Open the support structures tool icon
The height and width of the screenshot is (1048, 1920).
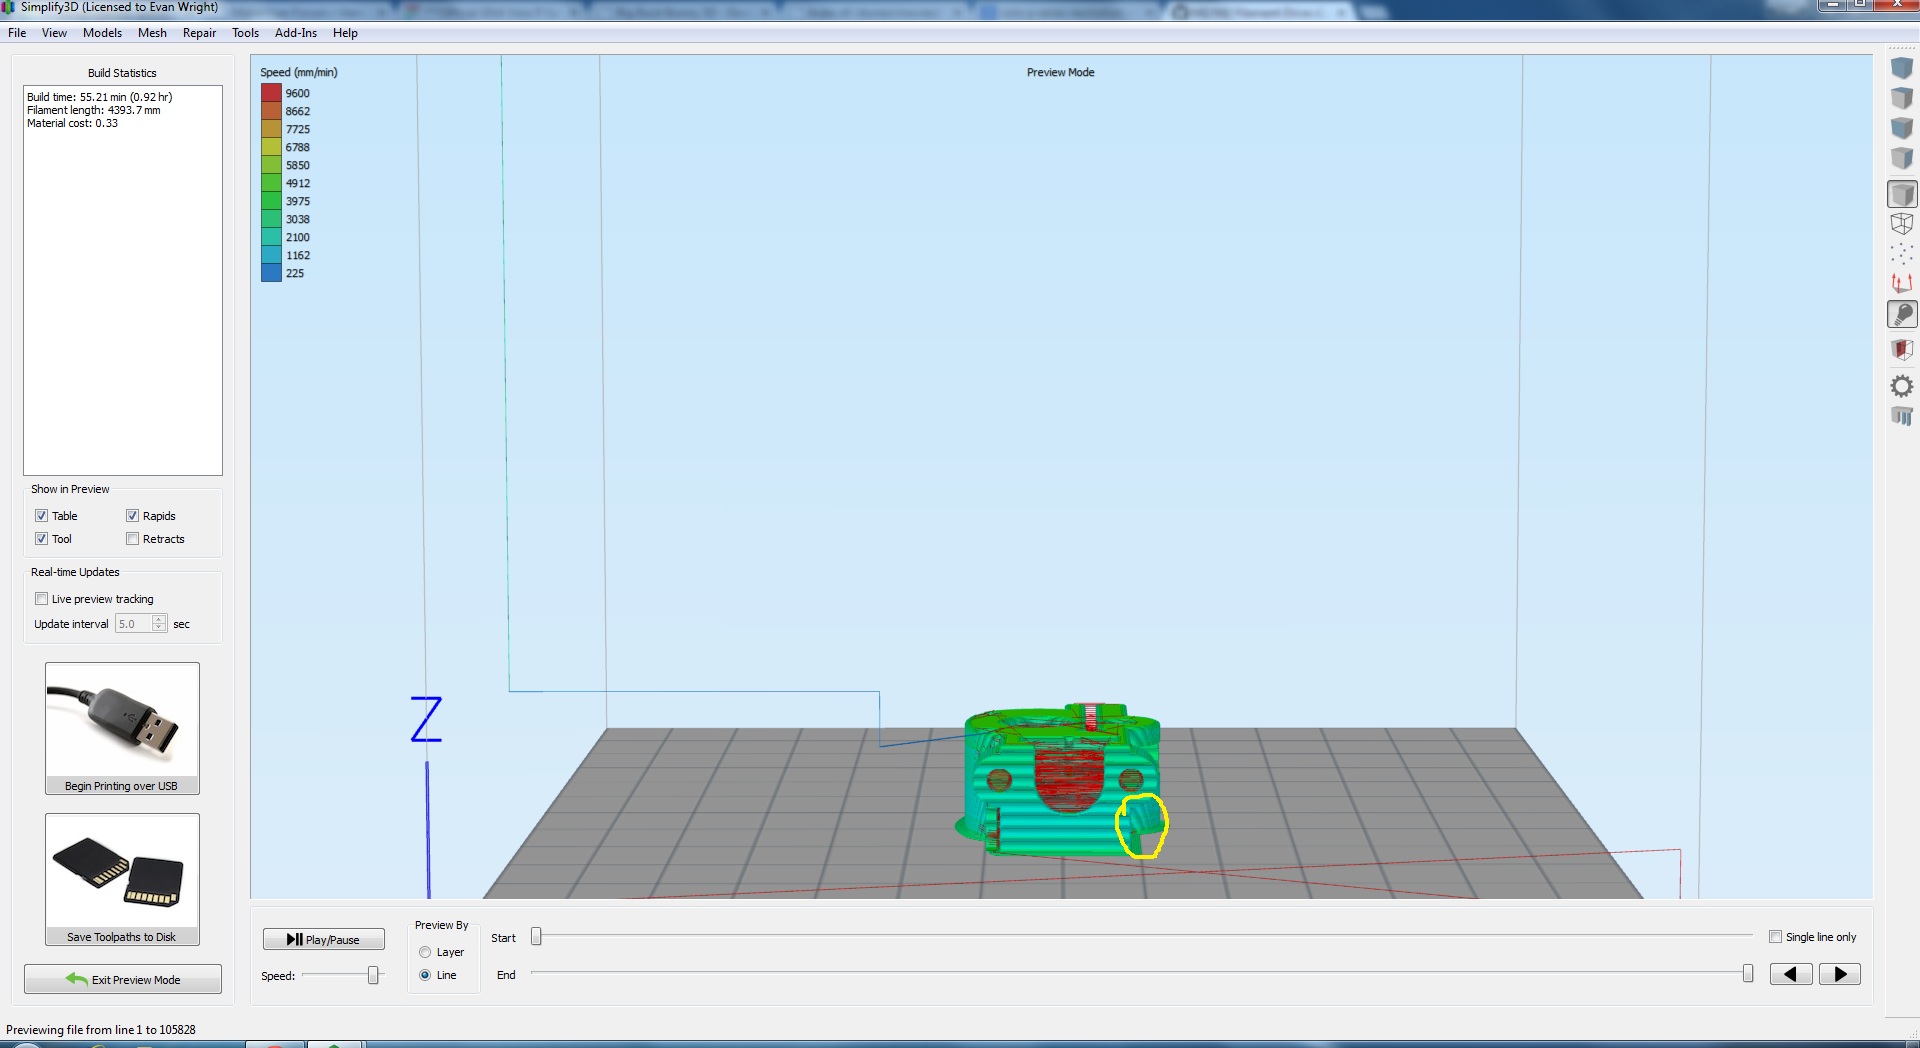1901,416
